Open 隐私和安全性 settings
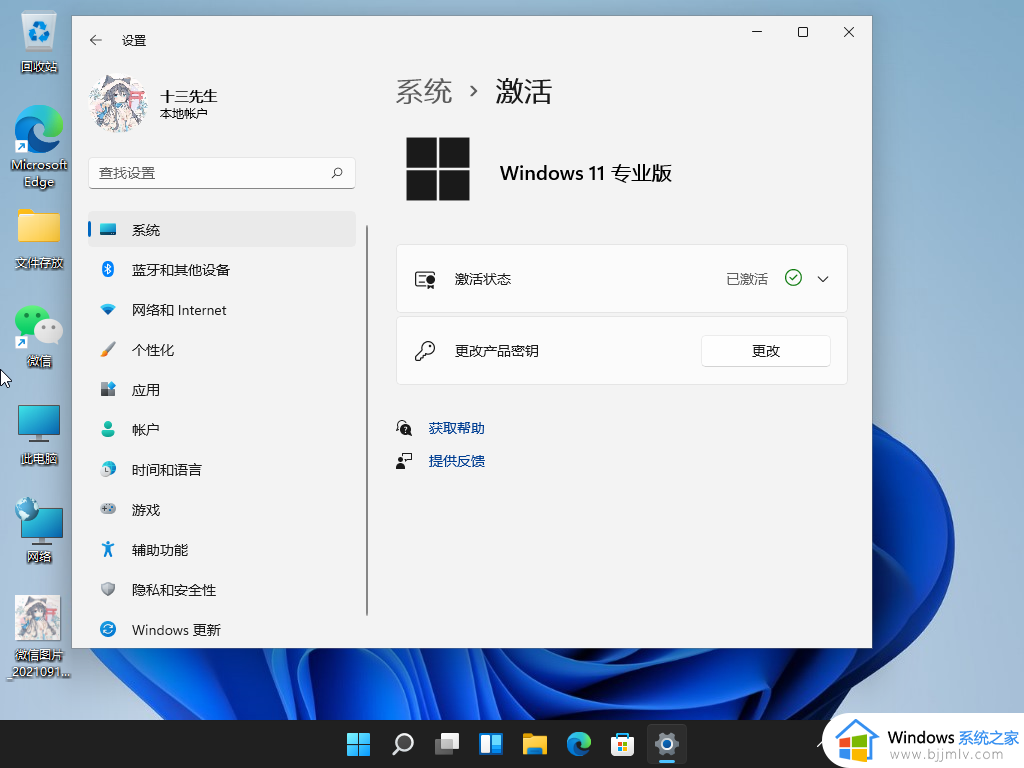The image size is (1024, 768). 221,590
